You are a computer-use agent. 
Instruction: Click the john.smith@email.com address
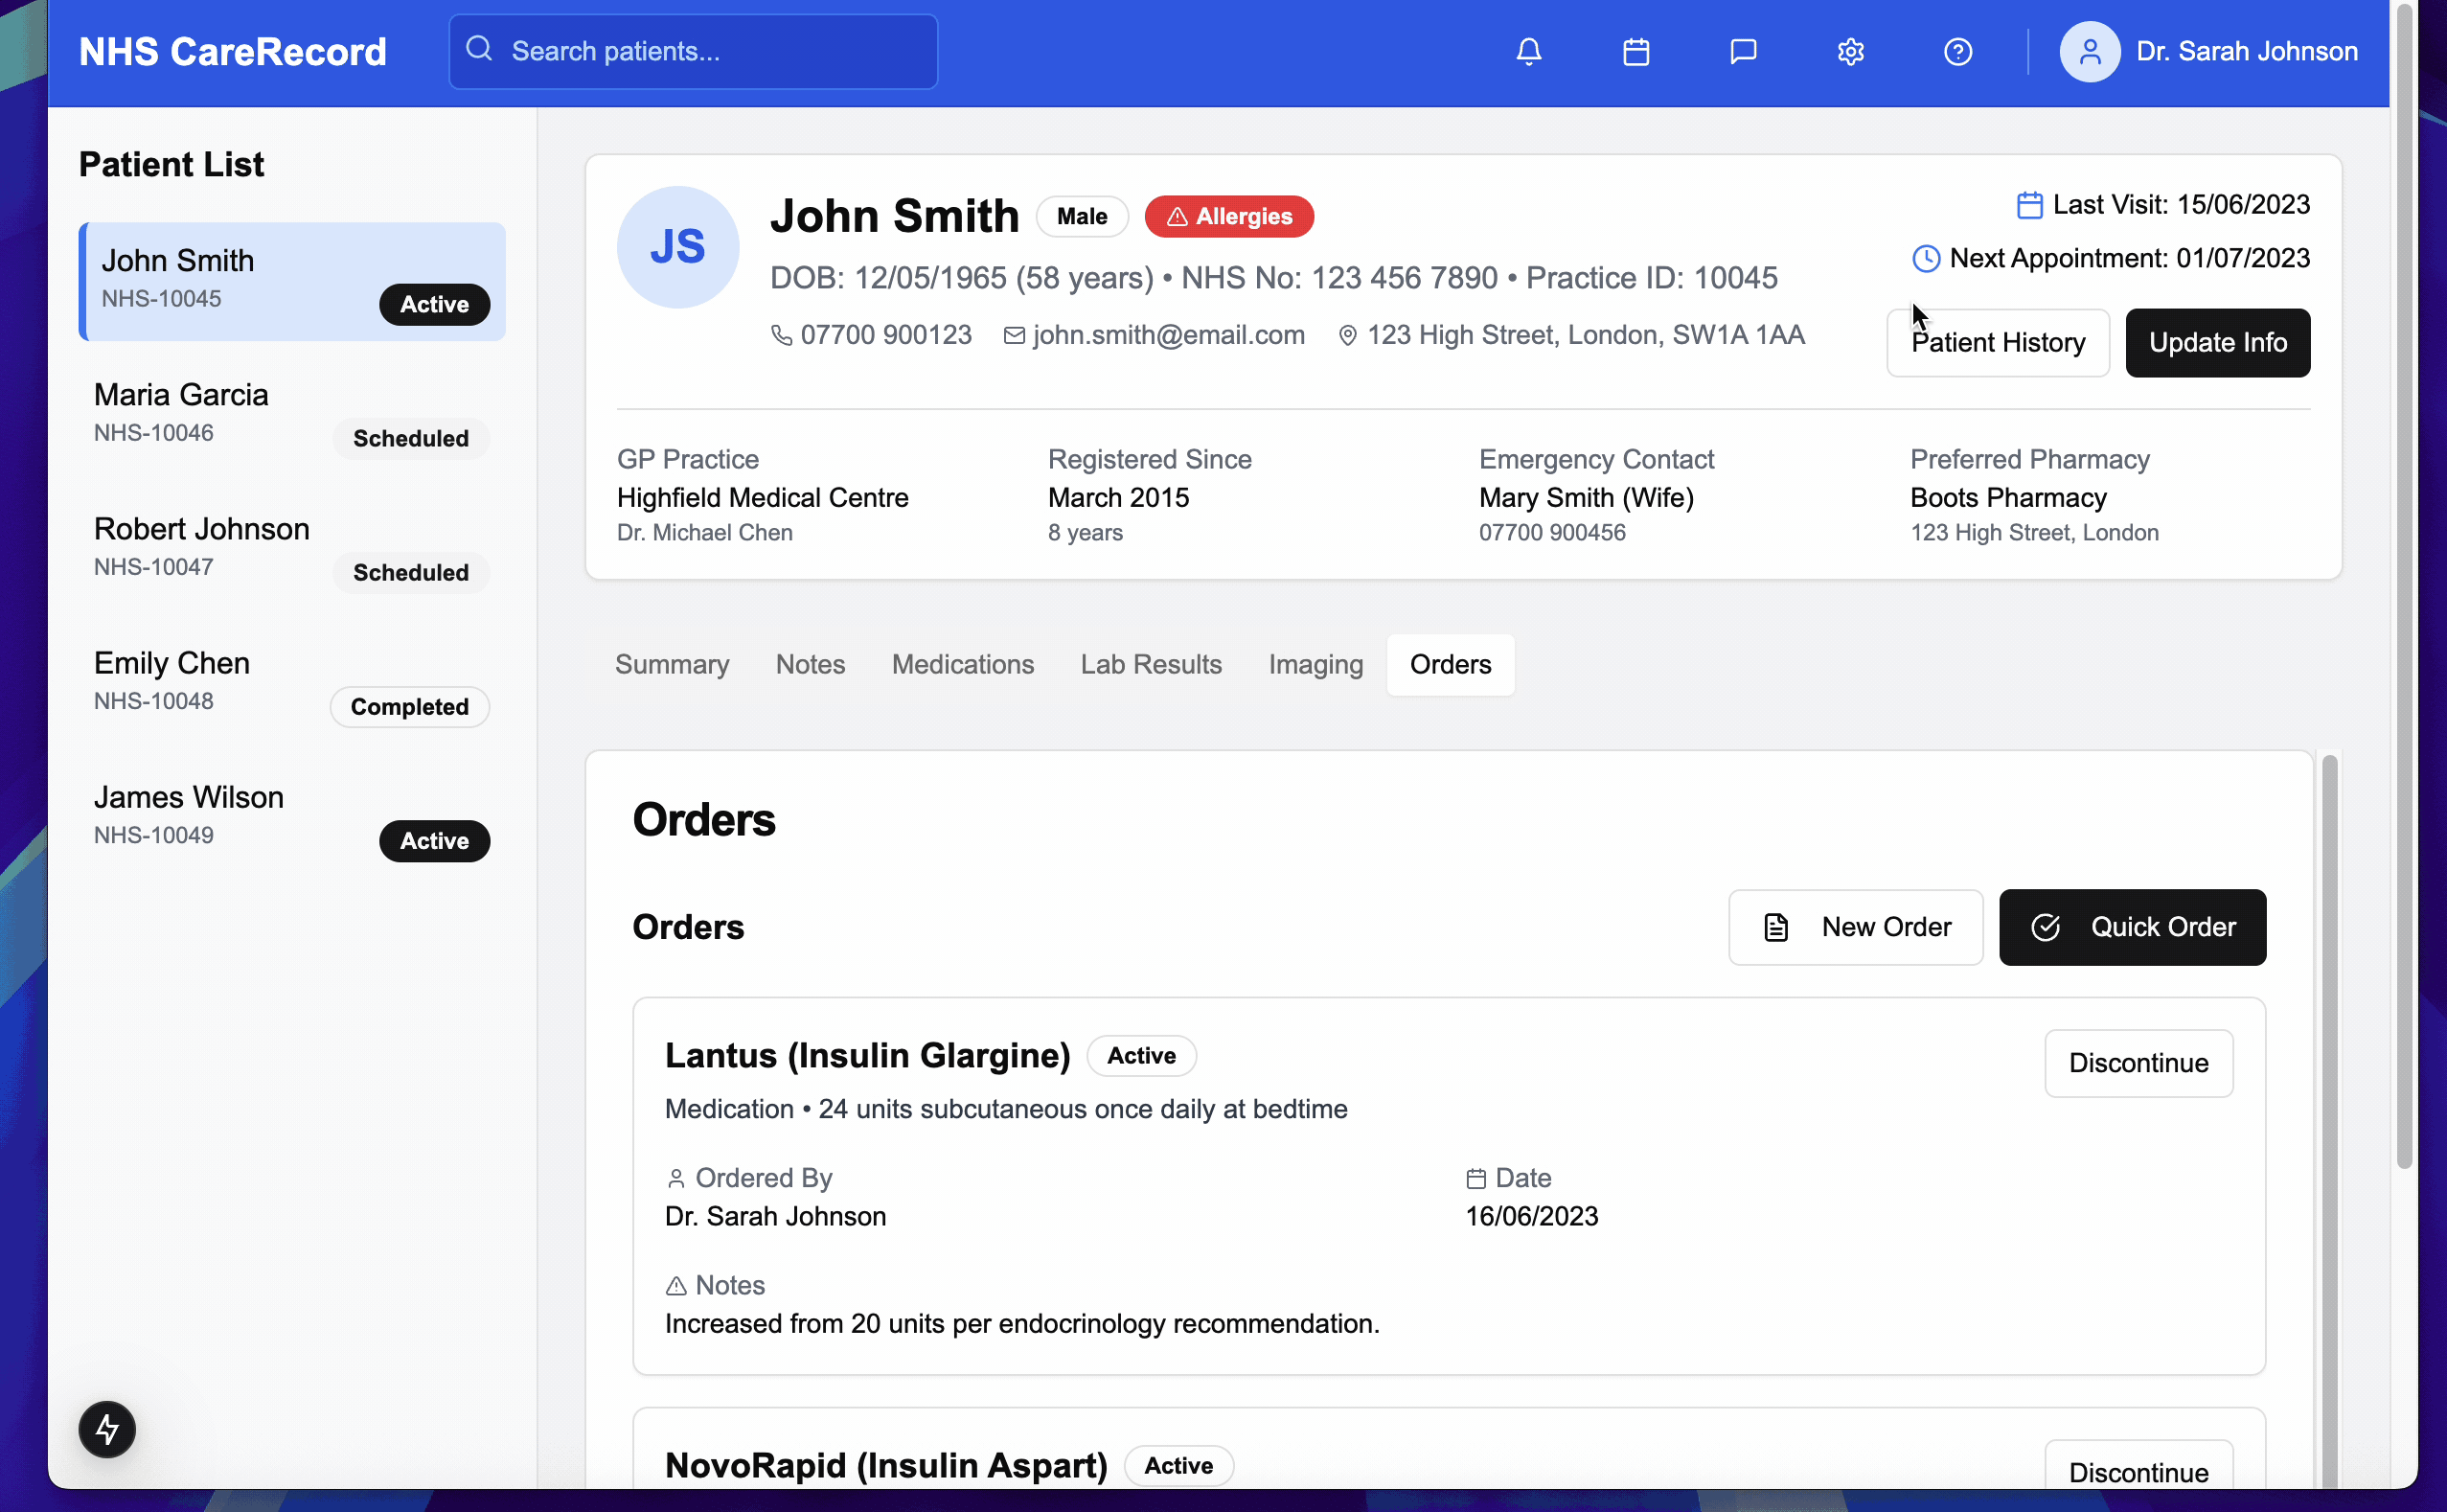coord(1168,335)
